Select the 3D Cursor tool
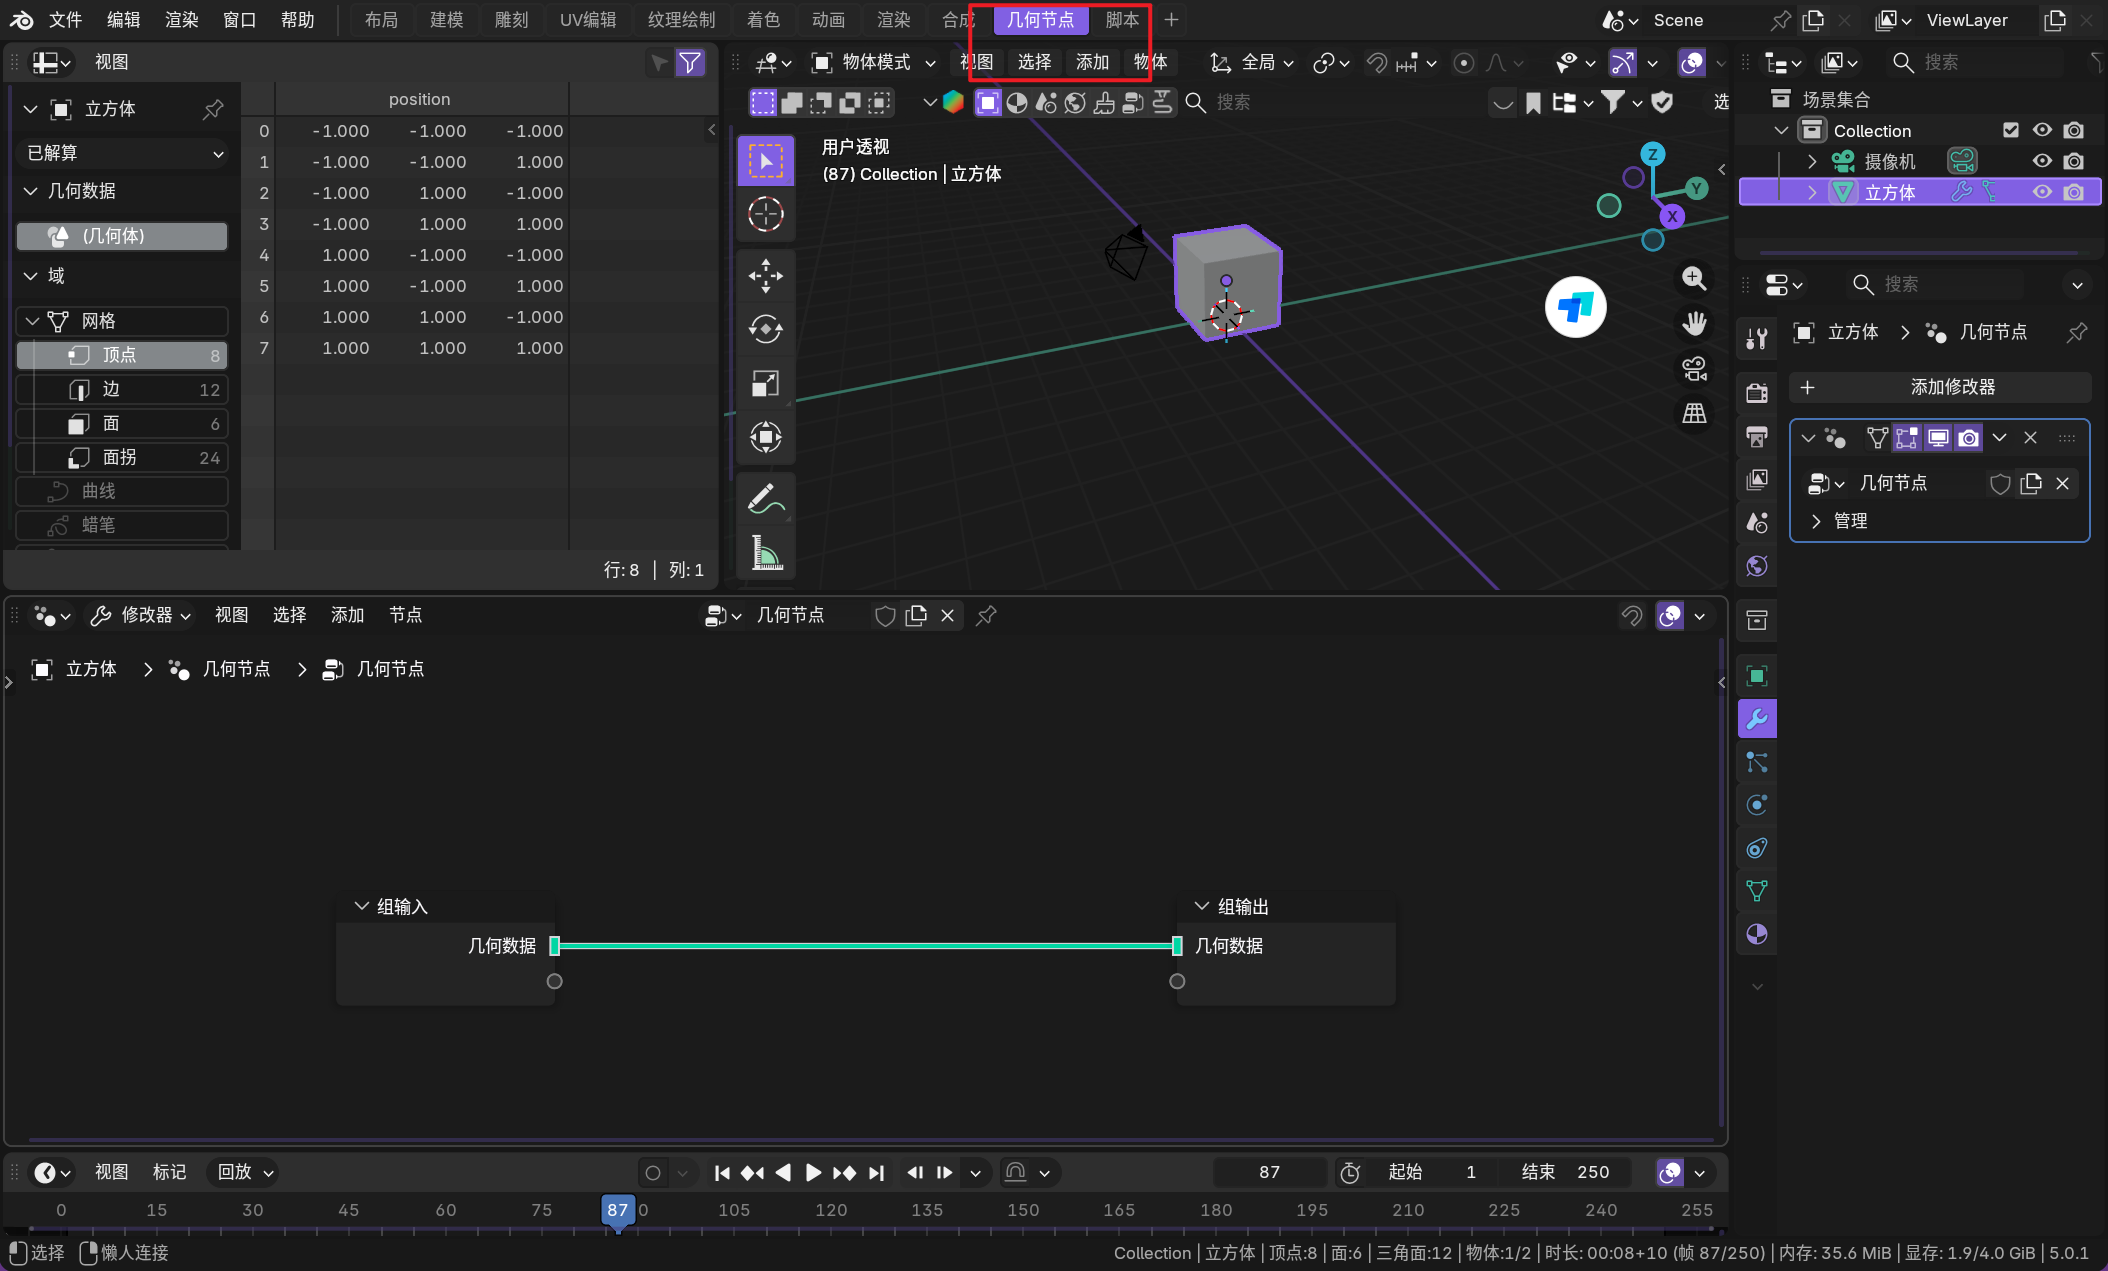2108x1271 pixels. (x=765, y=214)
